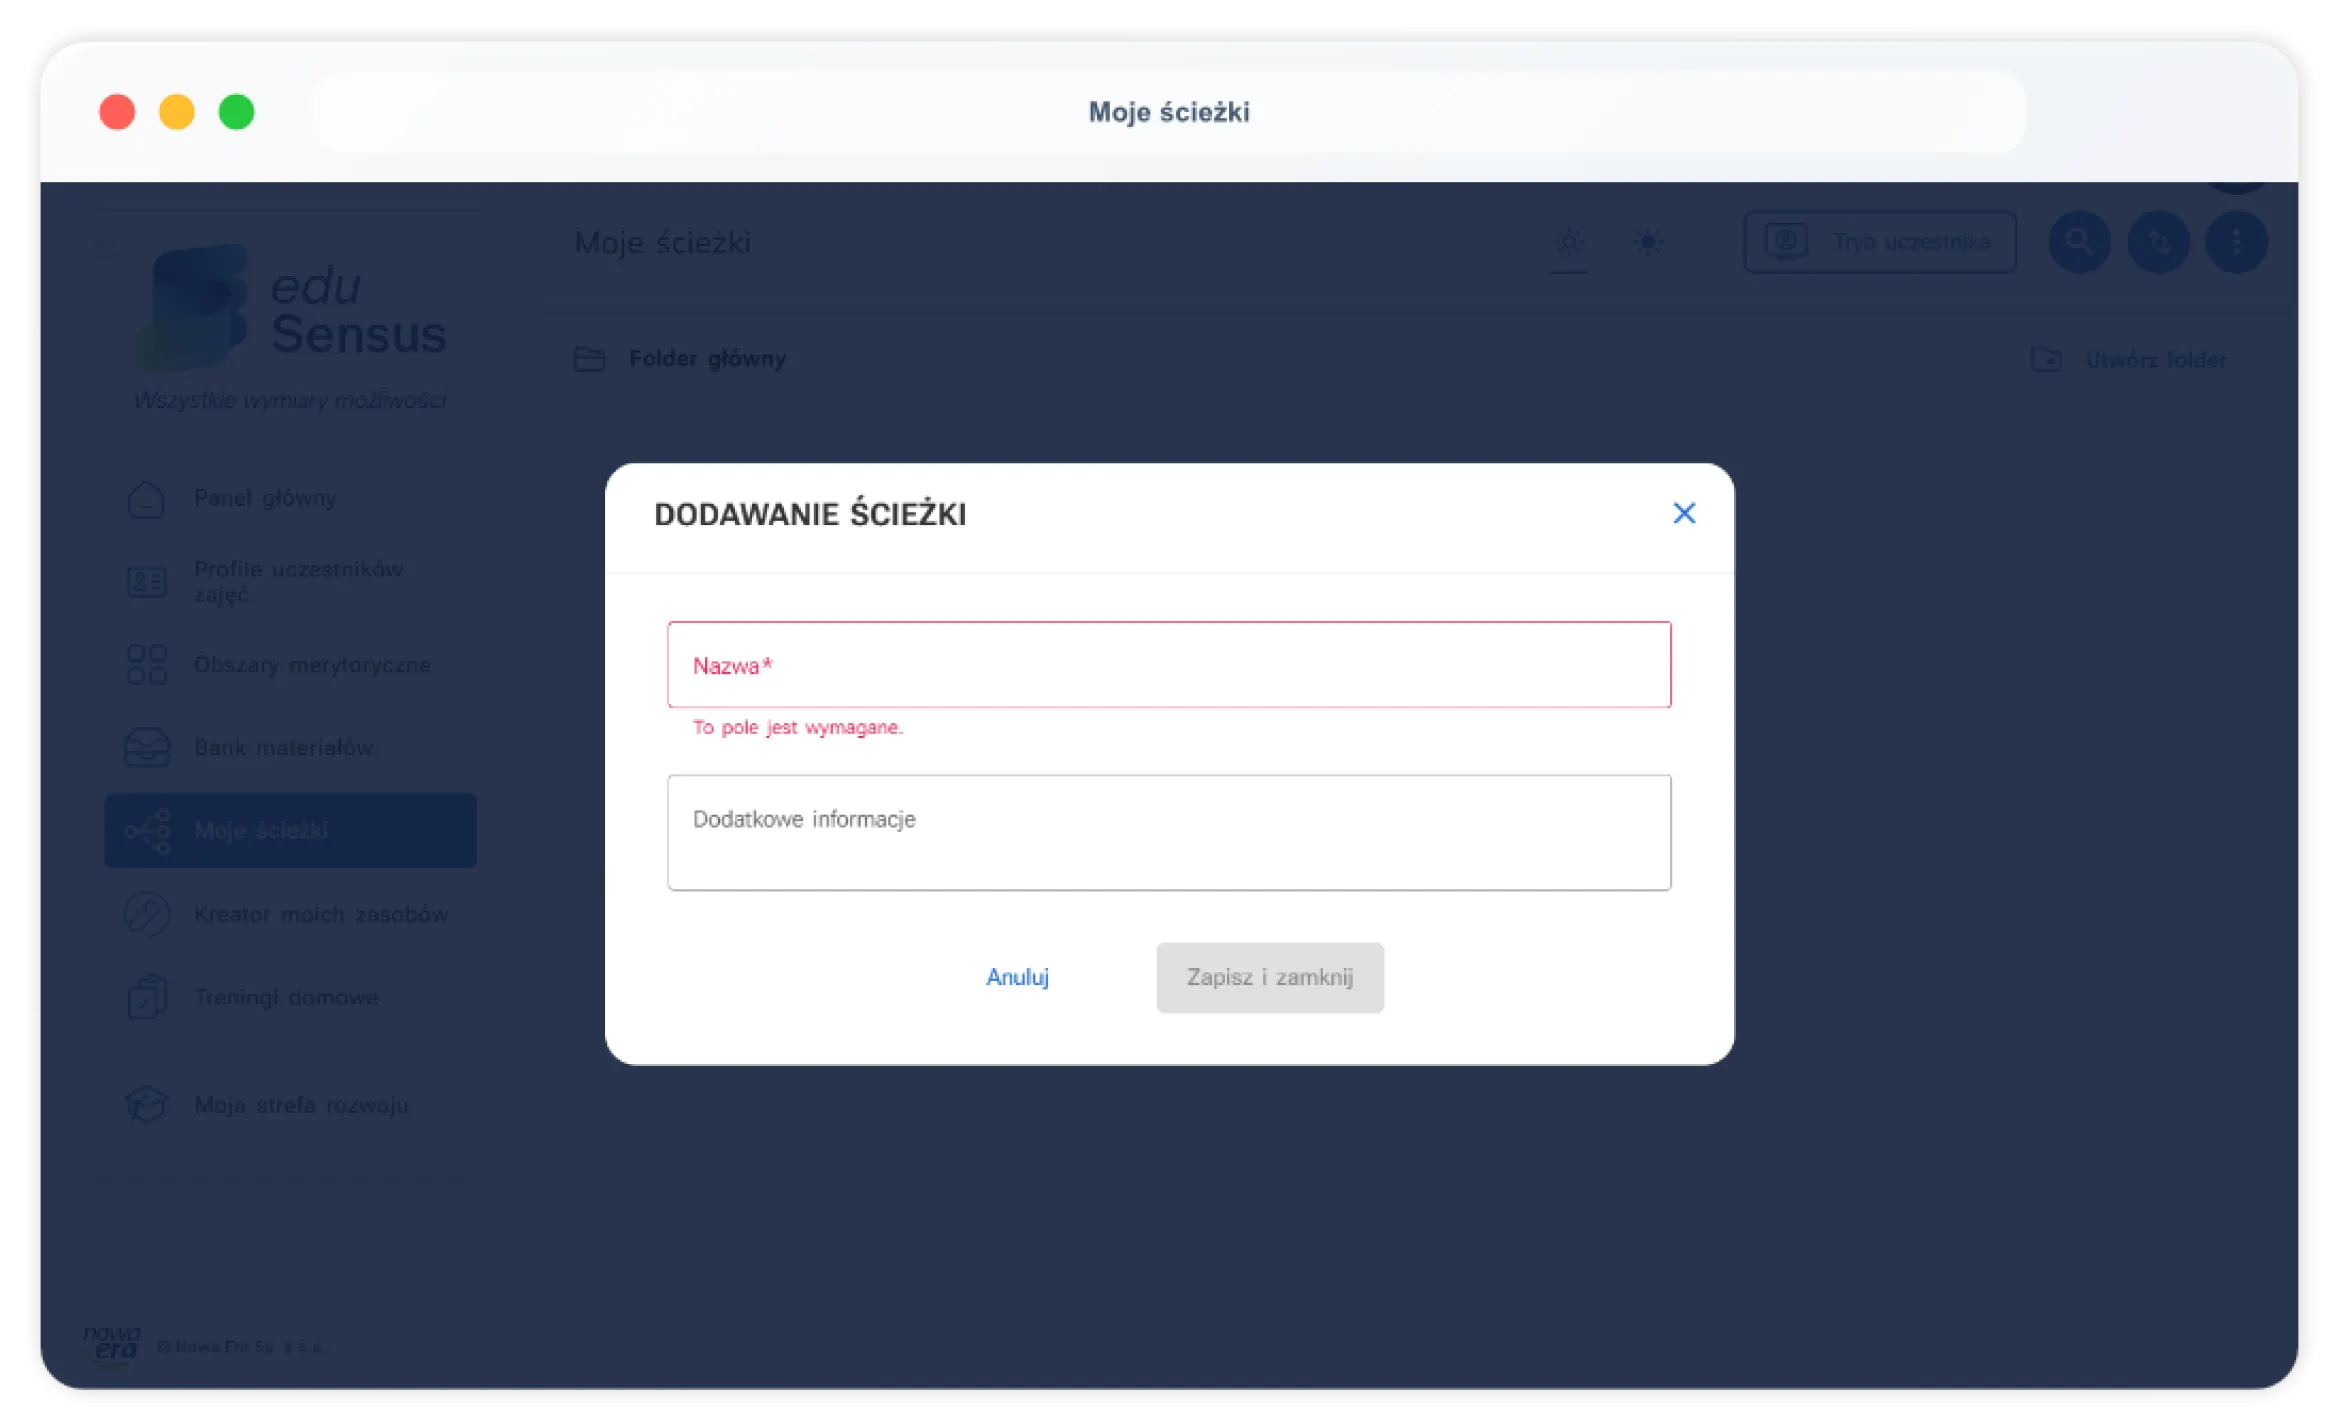Click the Kreator moich zasobów pencil icon

point(146,914)
